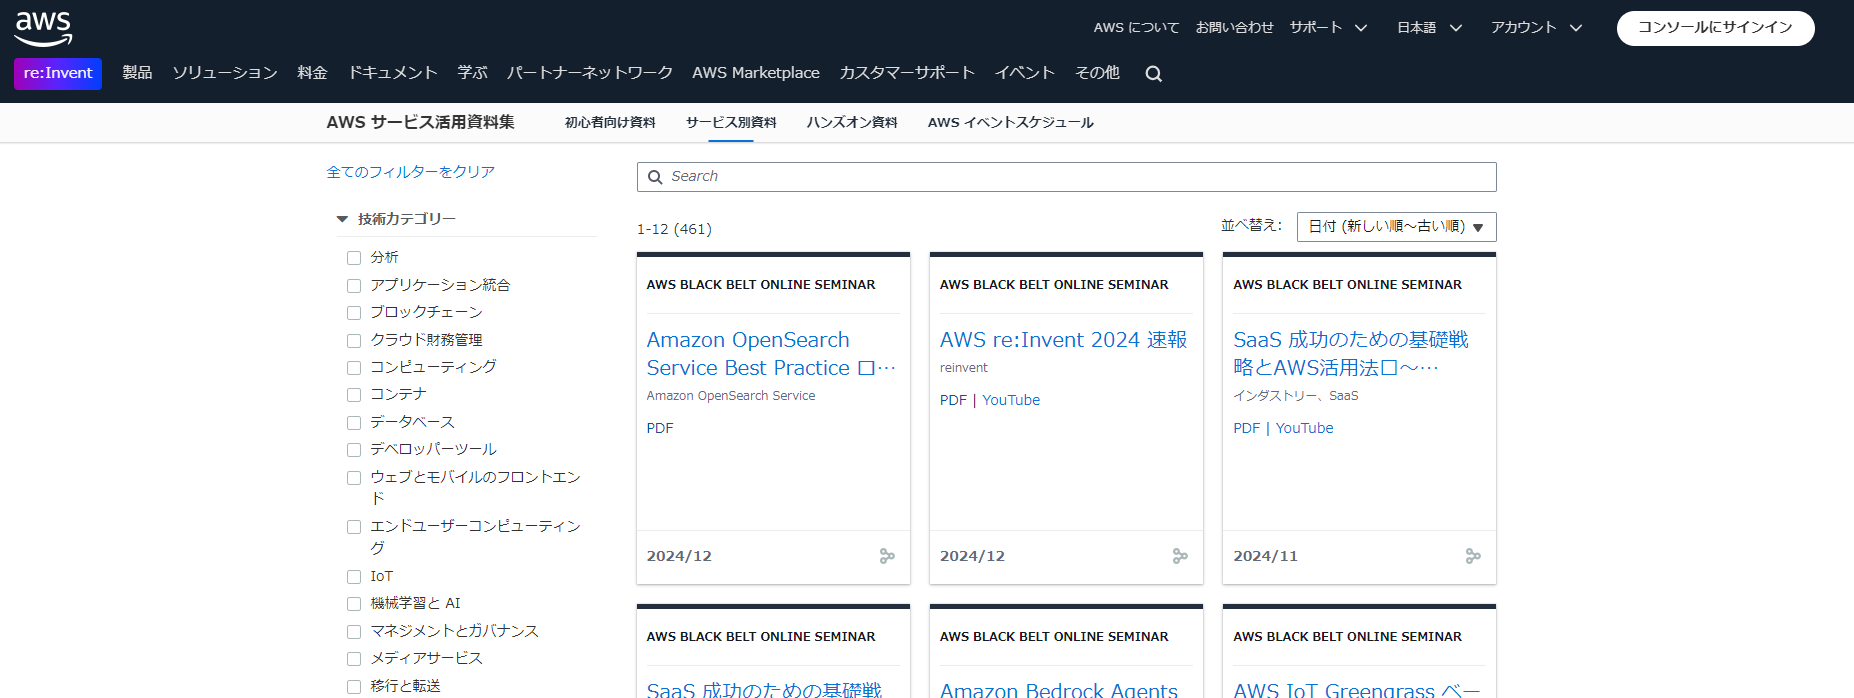Check the 分析 filter checkbox
This screenshot has width=1854, height=698.
[x=354, y=258]
